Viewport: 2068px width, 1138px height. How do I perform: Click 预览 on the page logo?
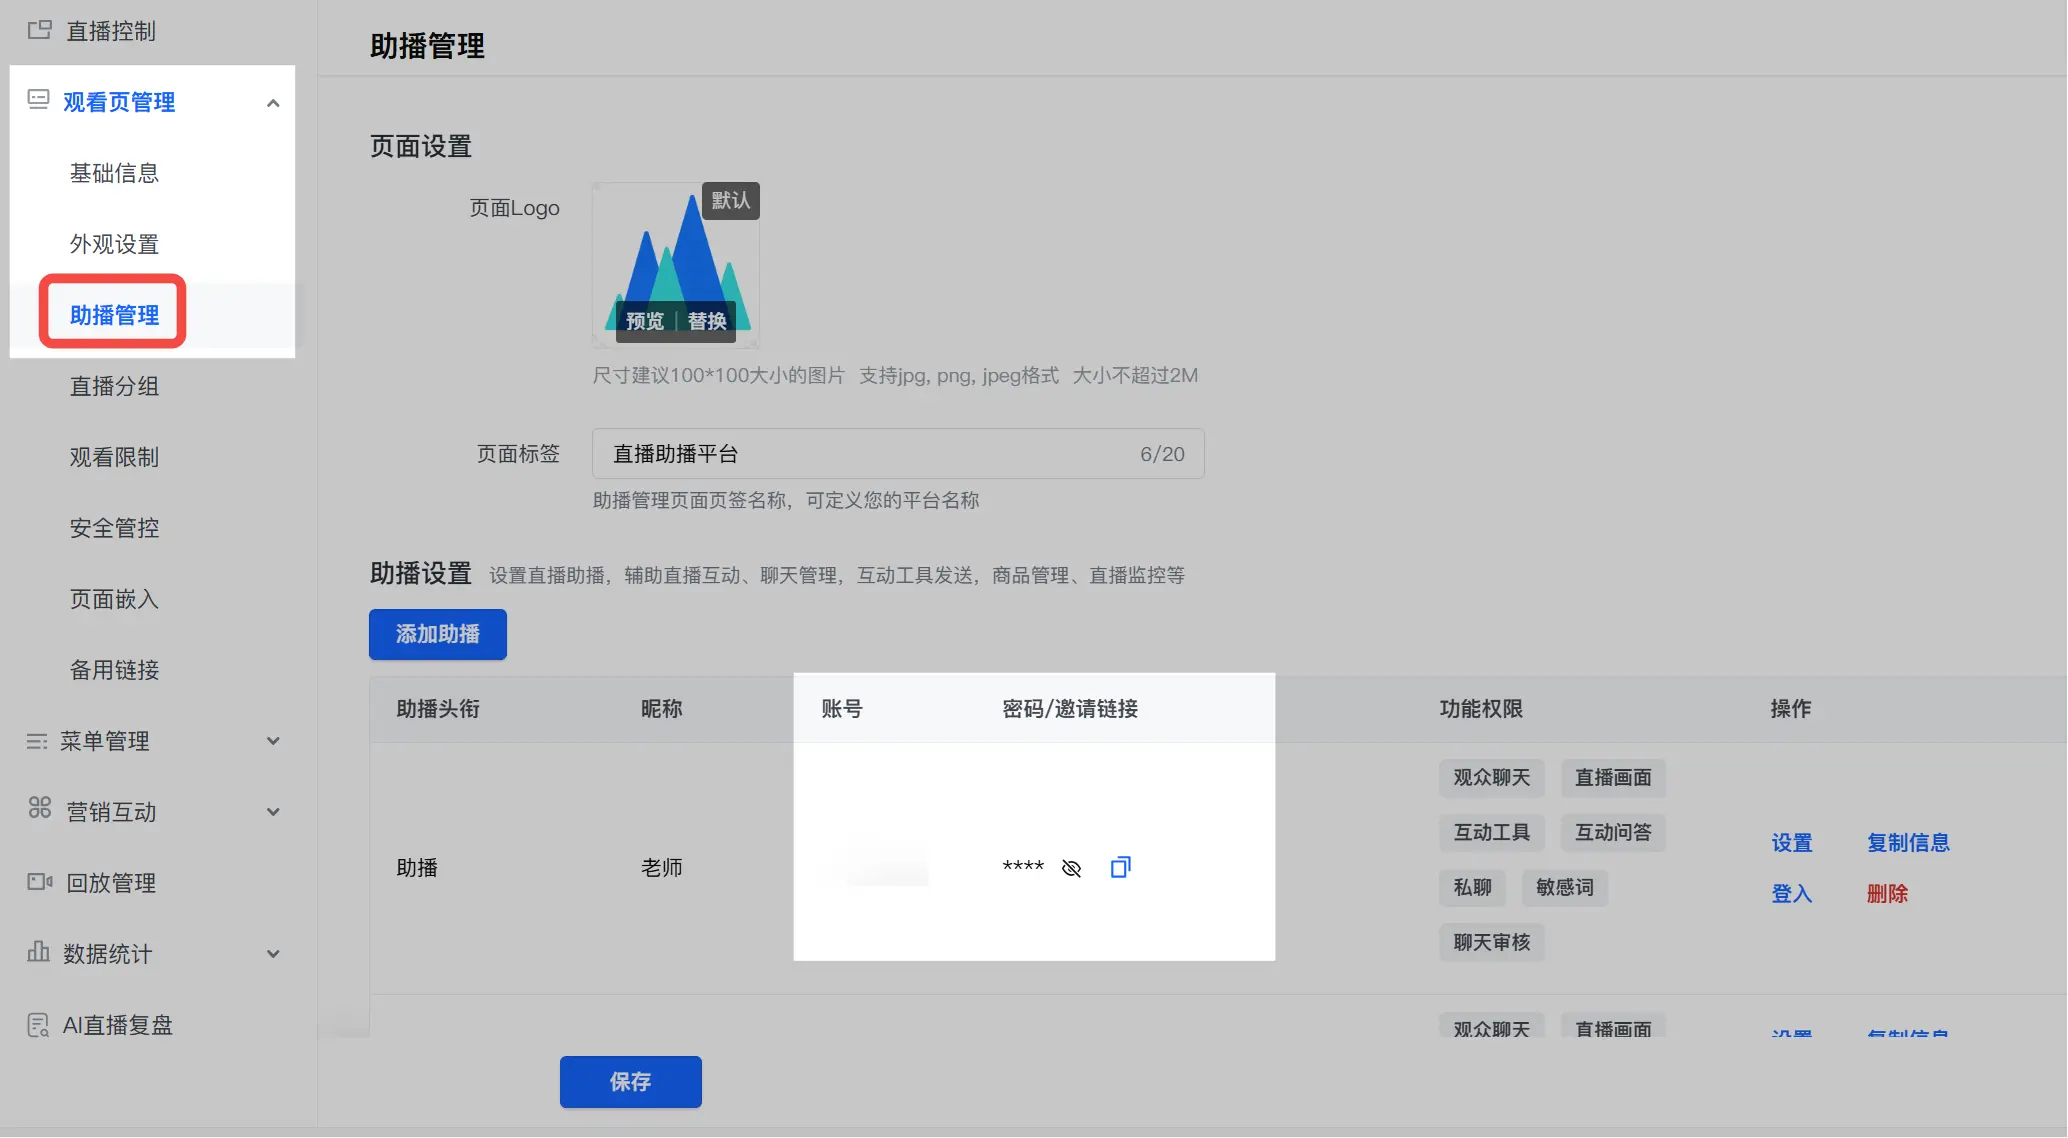[645, 321]
